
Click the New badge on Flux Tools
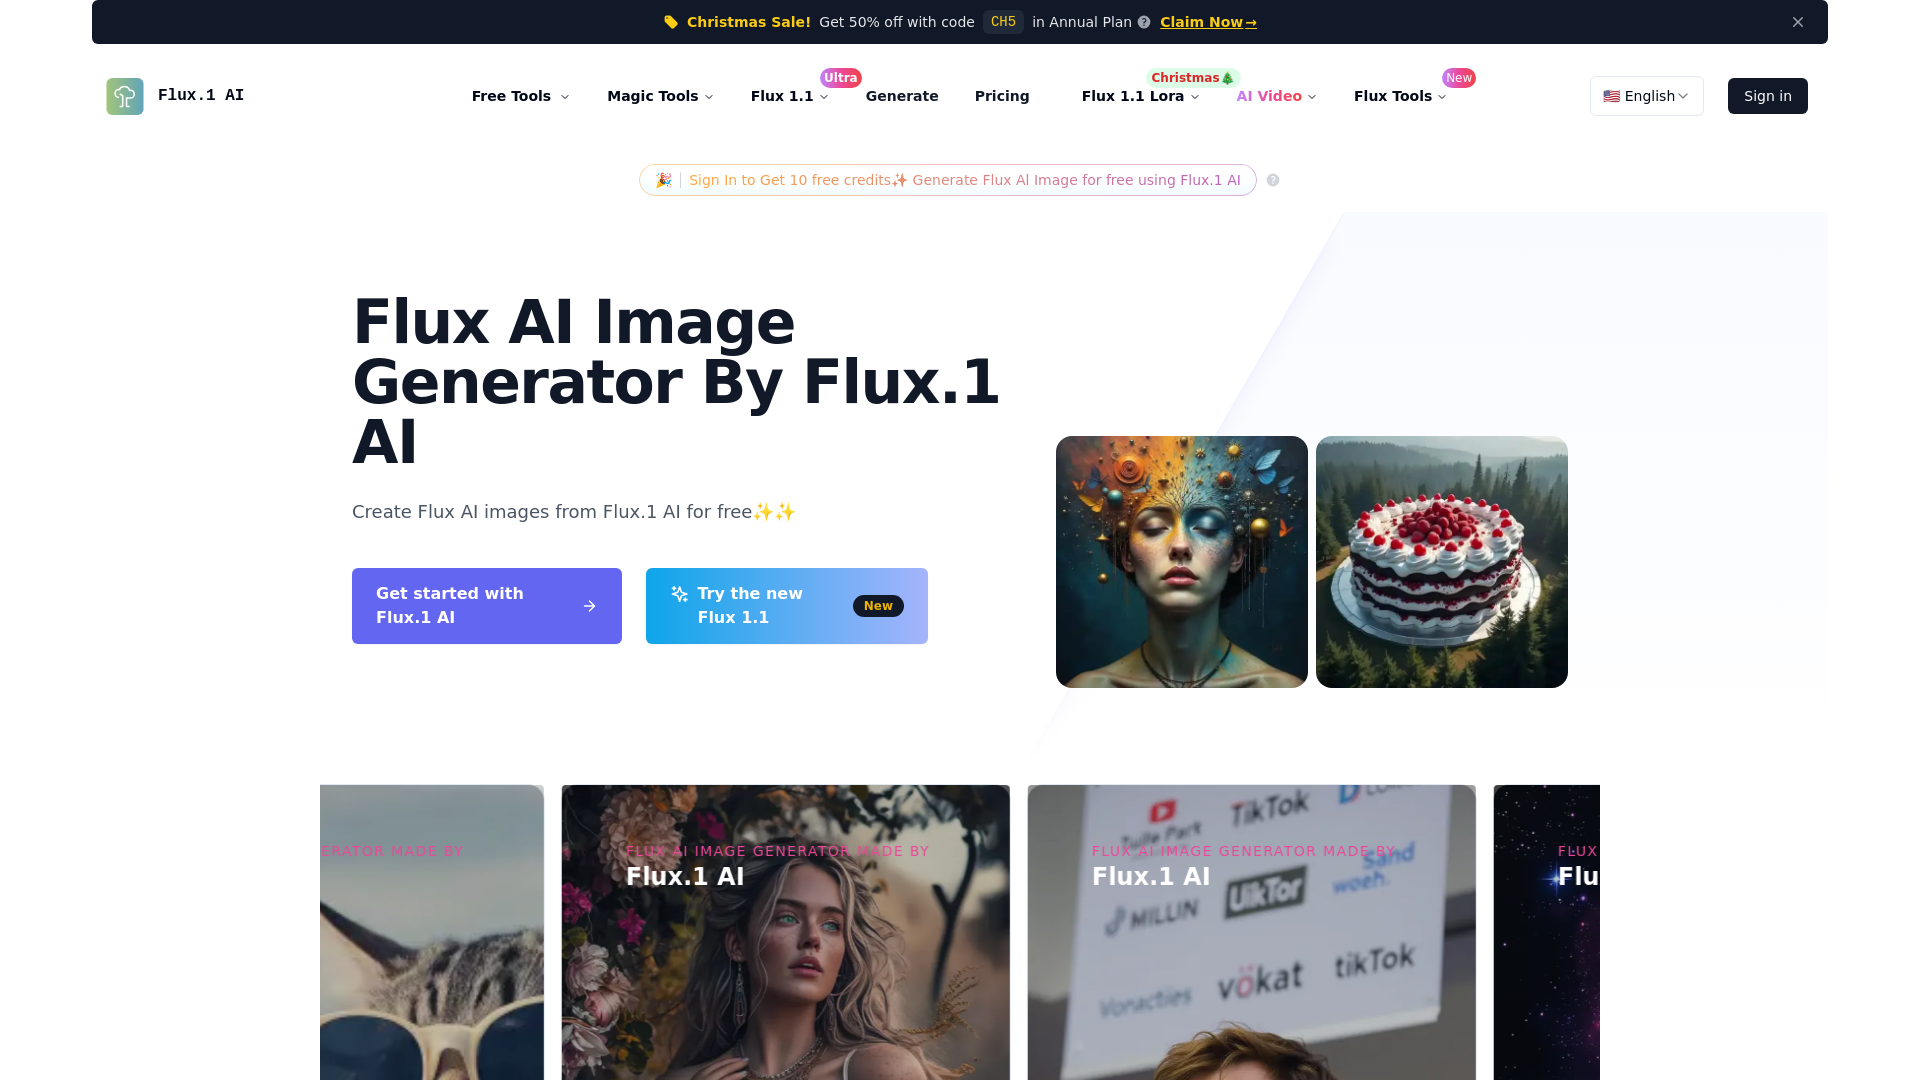(x=1460, y=78)
